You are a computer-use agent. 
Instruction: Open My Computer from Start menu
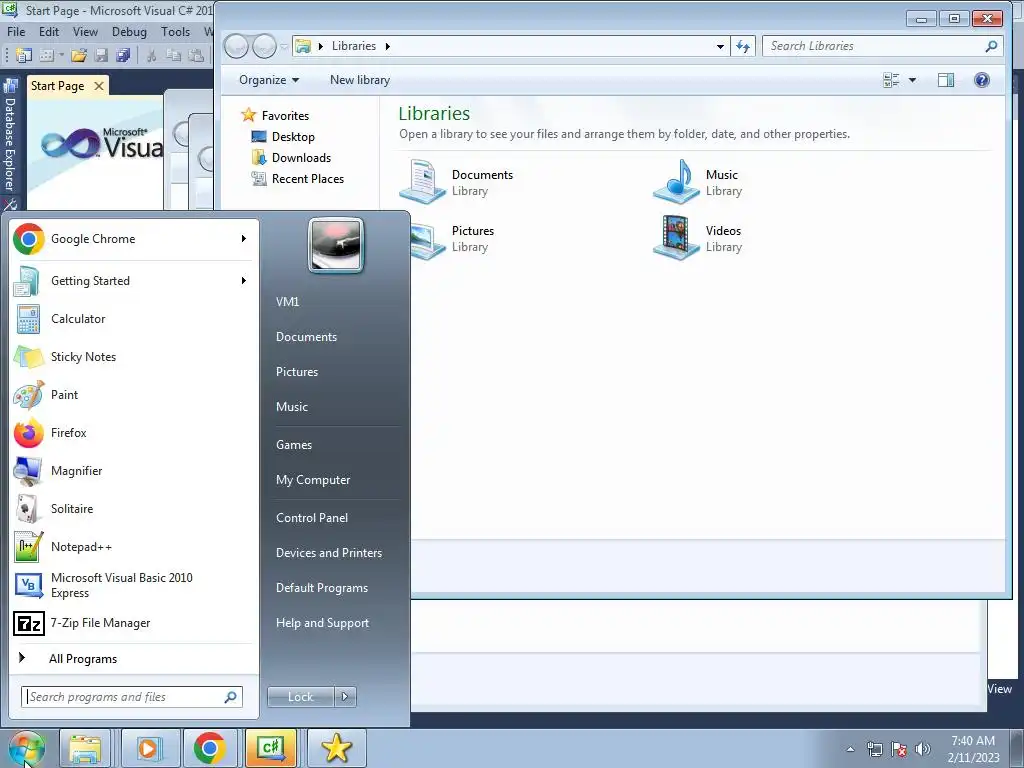click(313, 480)
